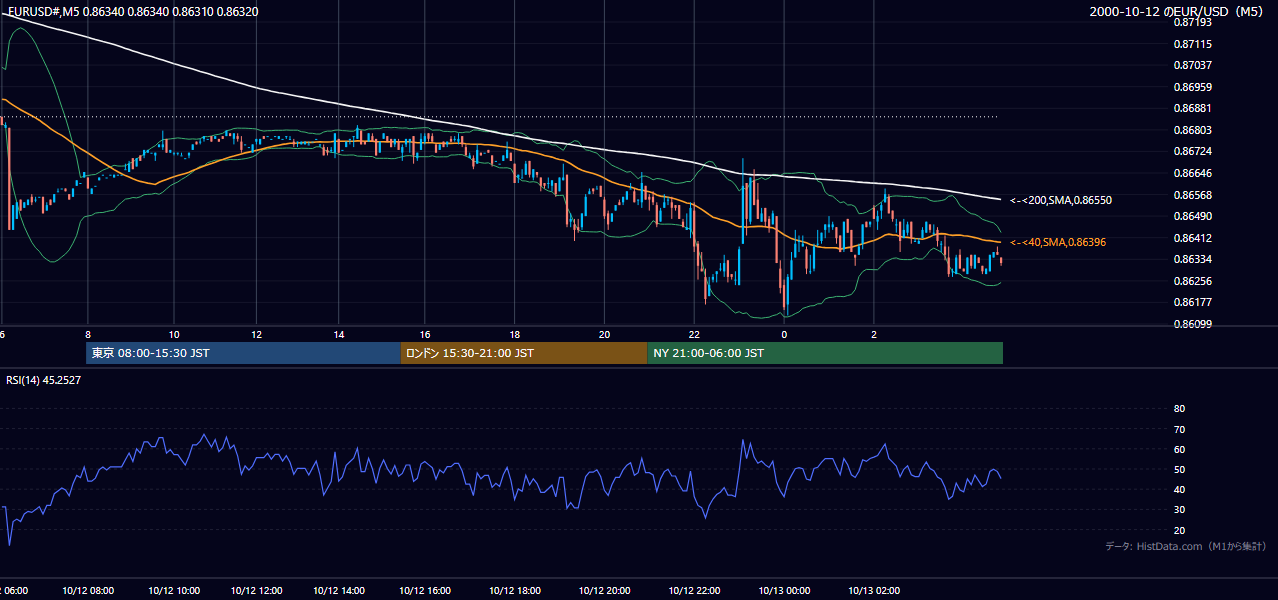Click price axis value 0.86177

click(1192, 302)
